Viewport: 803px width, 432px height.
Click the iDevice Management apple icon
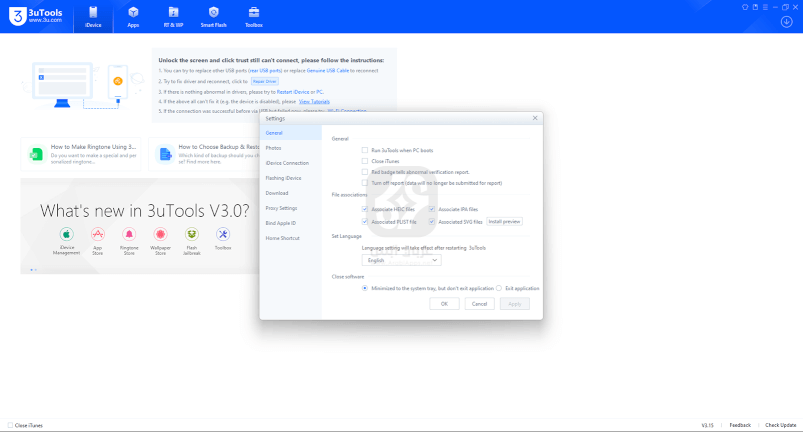click(x=66, y=234)
